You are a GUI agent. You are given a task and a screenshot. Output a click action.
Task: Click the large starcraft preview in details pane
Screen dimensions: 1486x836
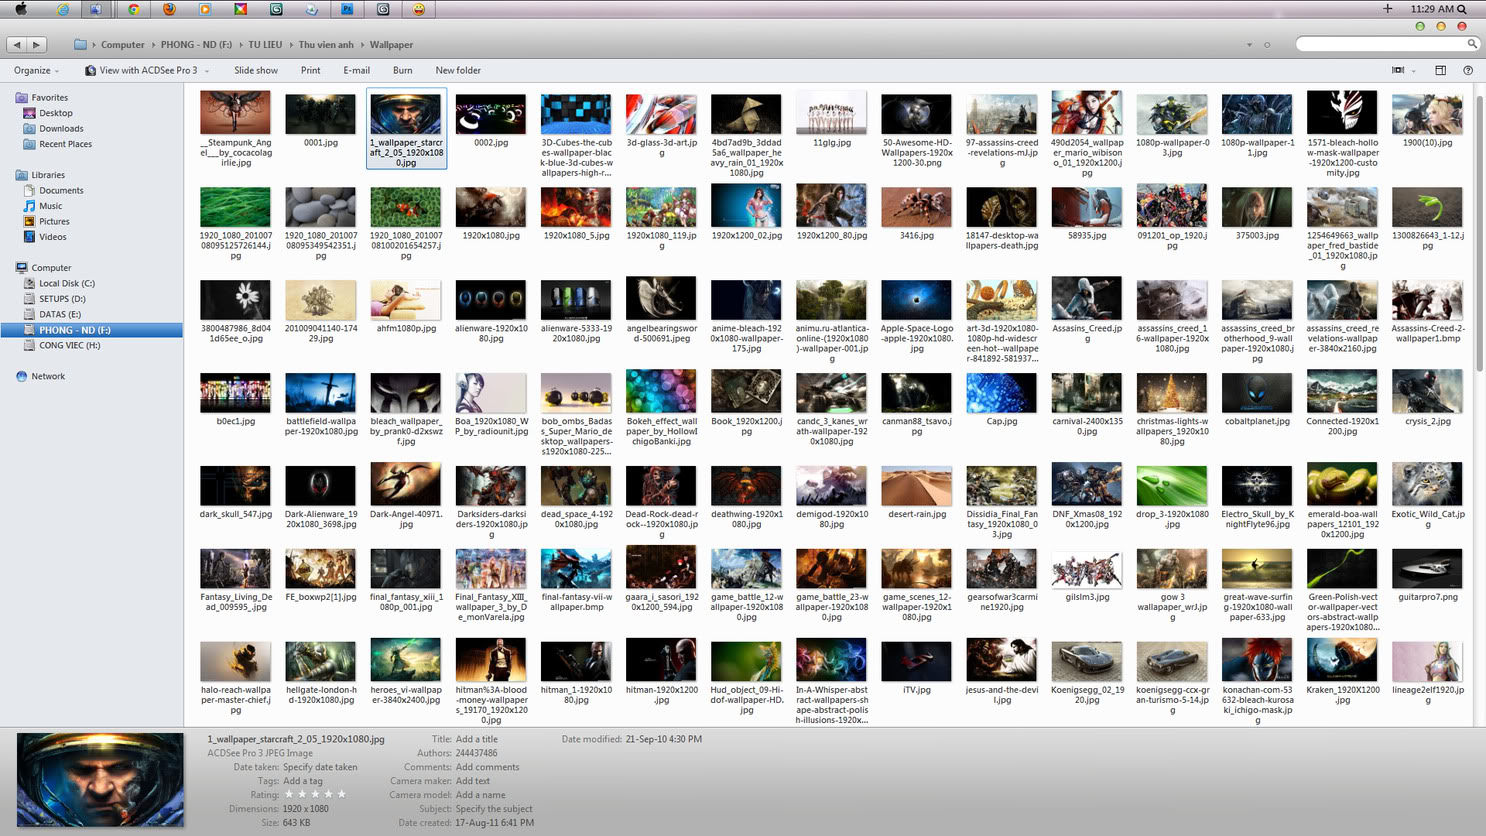click(100, 780)
